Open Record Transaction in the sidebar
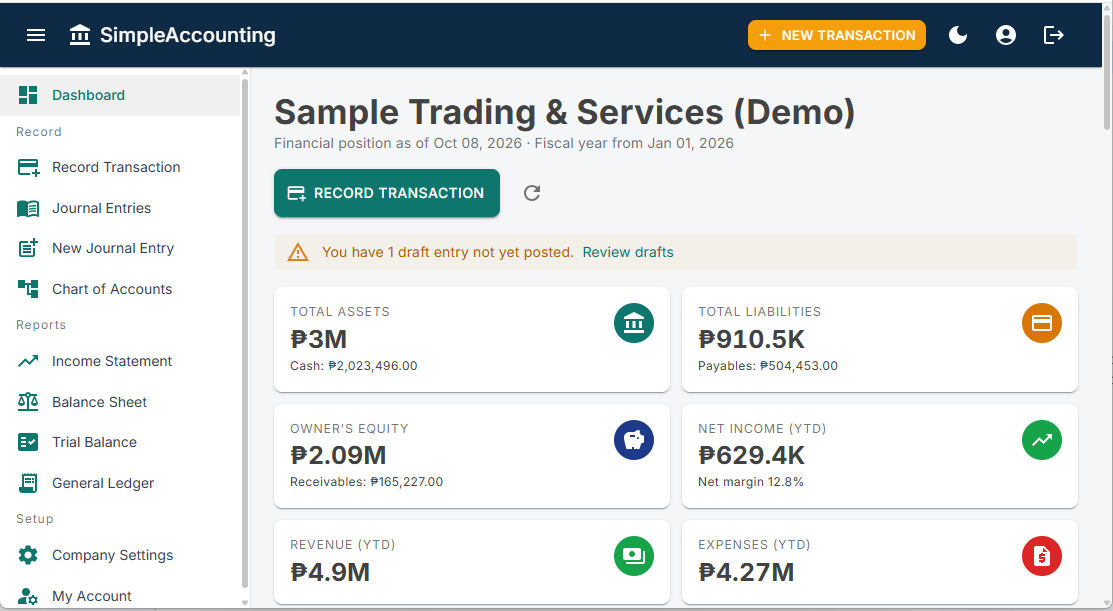The image size is (1113, 611). (120, 167)
